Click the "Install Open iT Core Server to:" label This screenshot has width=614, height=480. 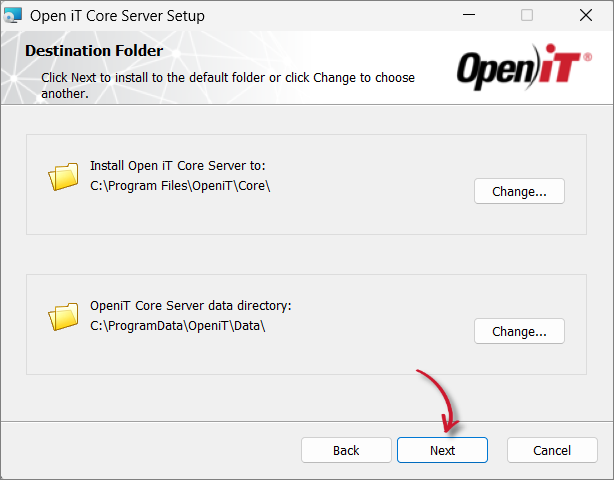point(178,166)
